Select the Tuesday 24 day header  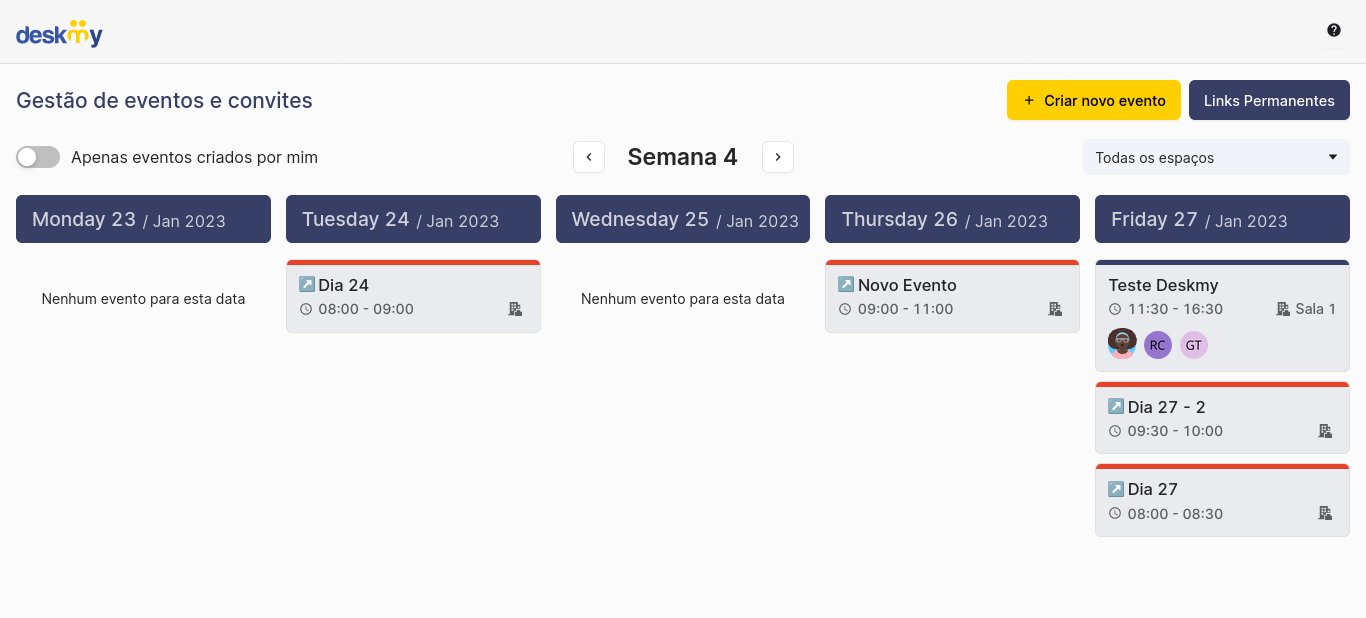point(413,219)
